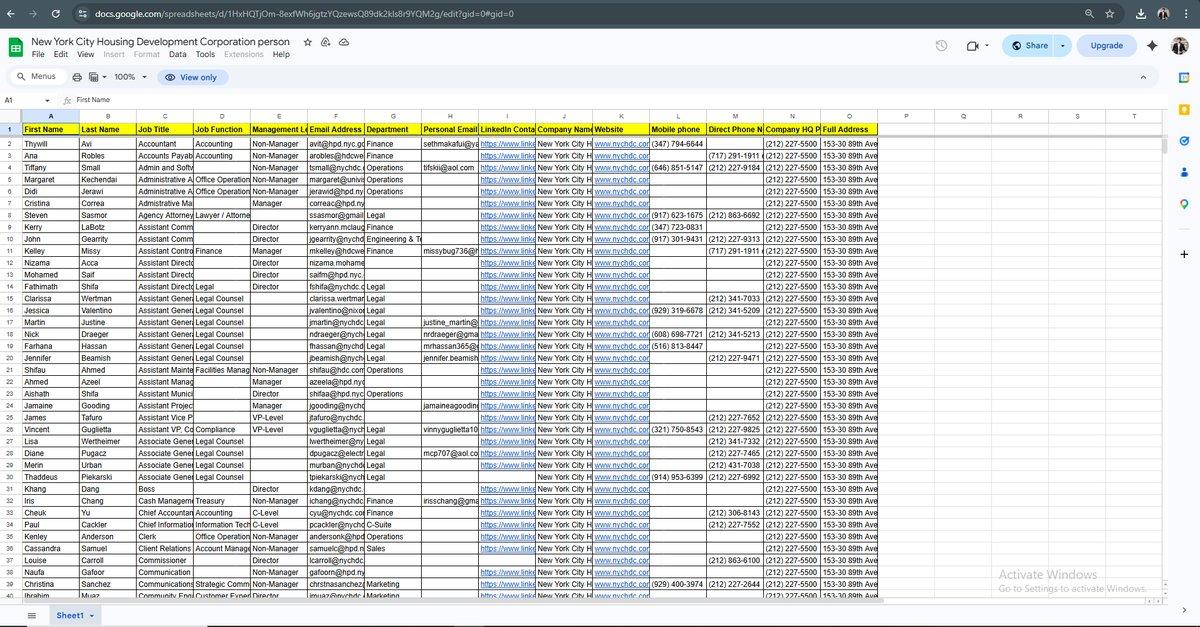The image size is (1200, 627).
Task: Open the browser downloads icon
Action: [x=1142, y=14]
